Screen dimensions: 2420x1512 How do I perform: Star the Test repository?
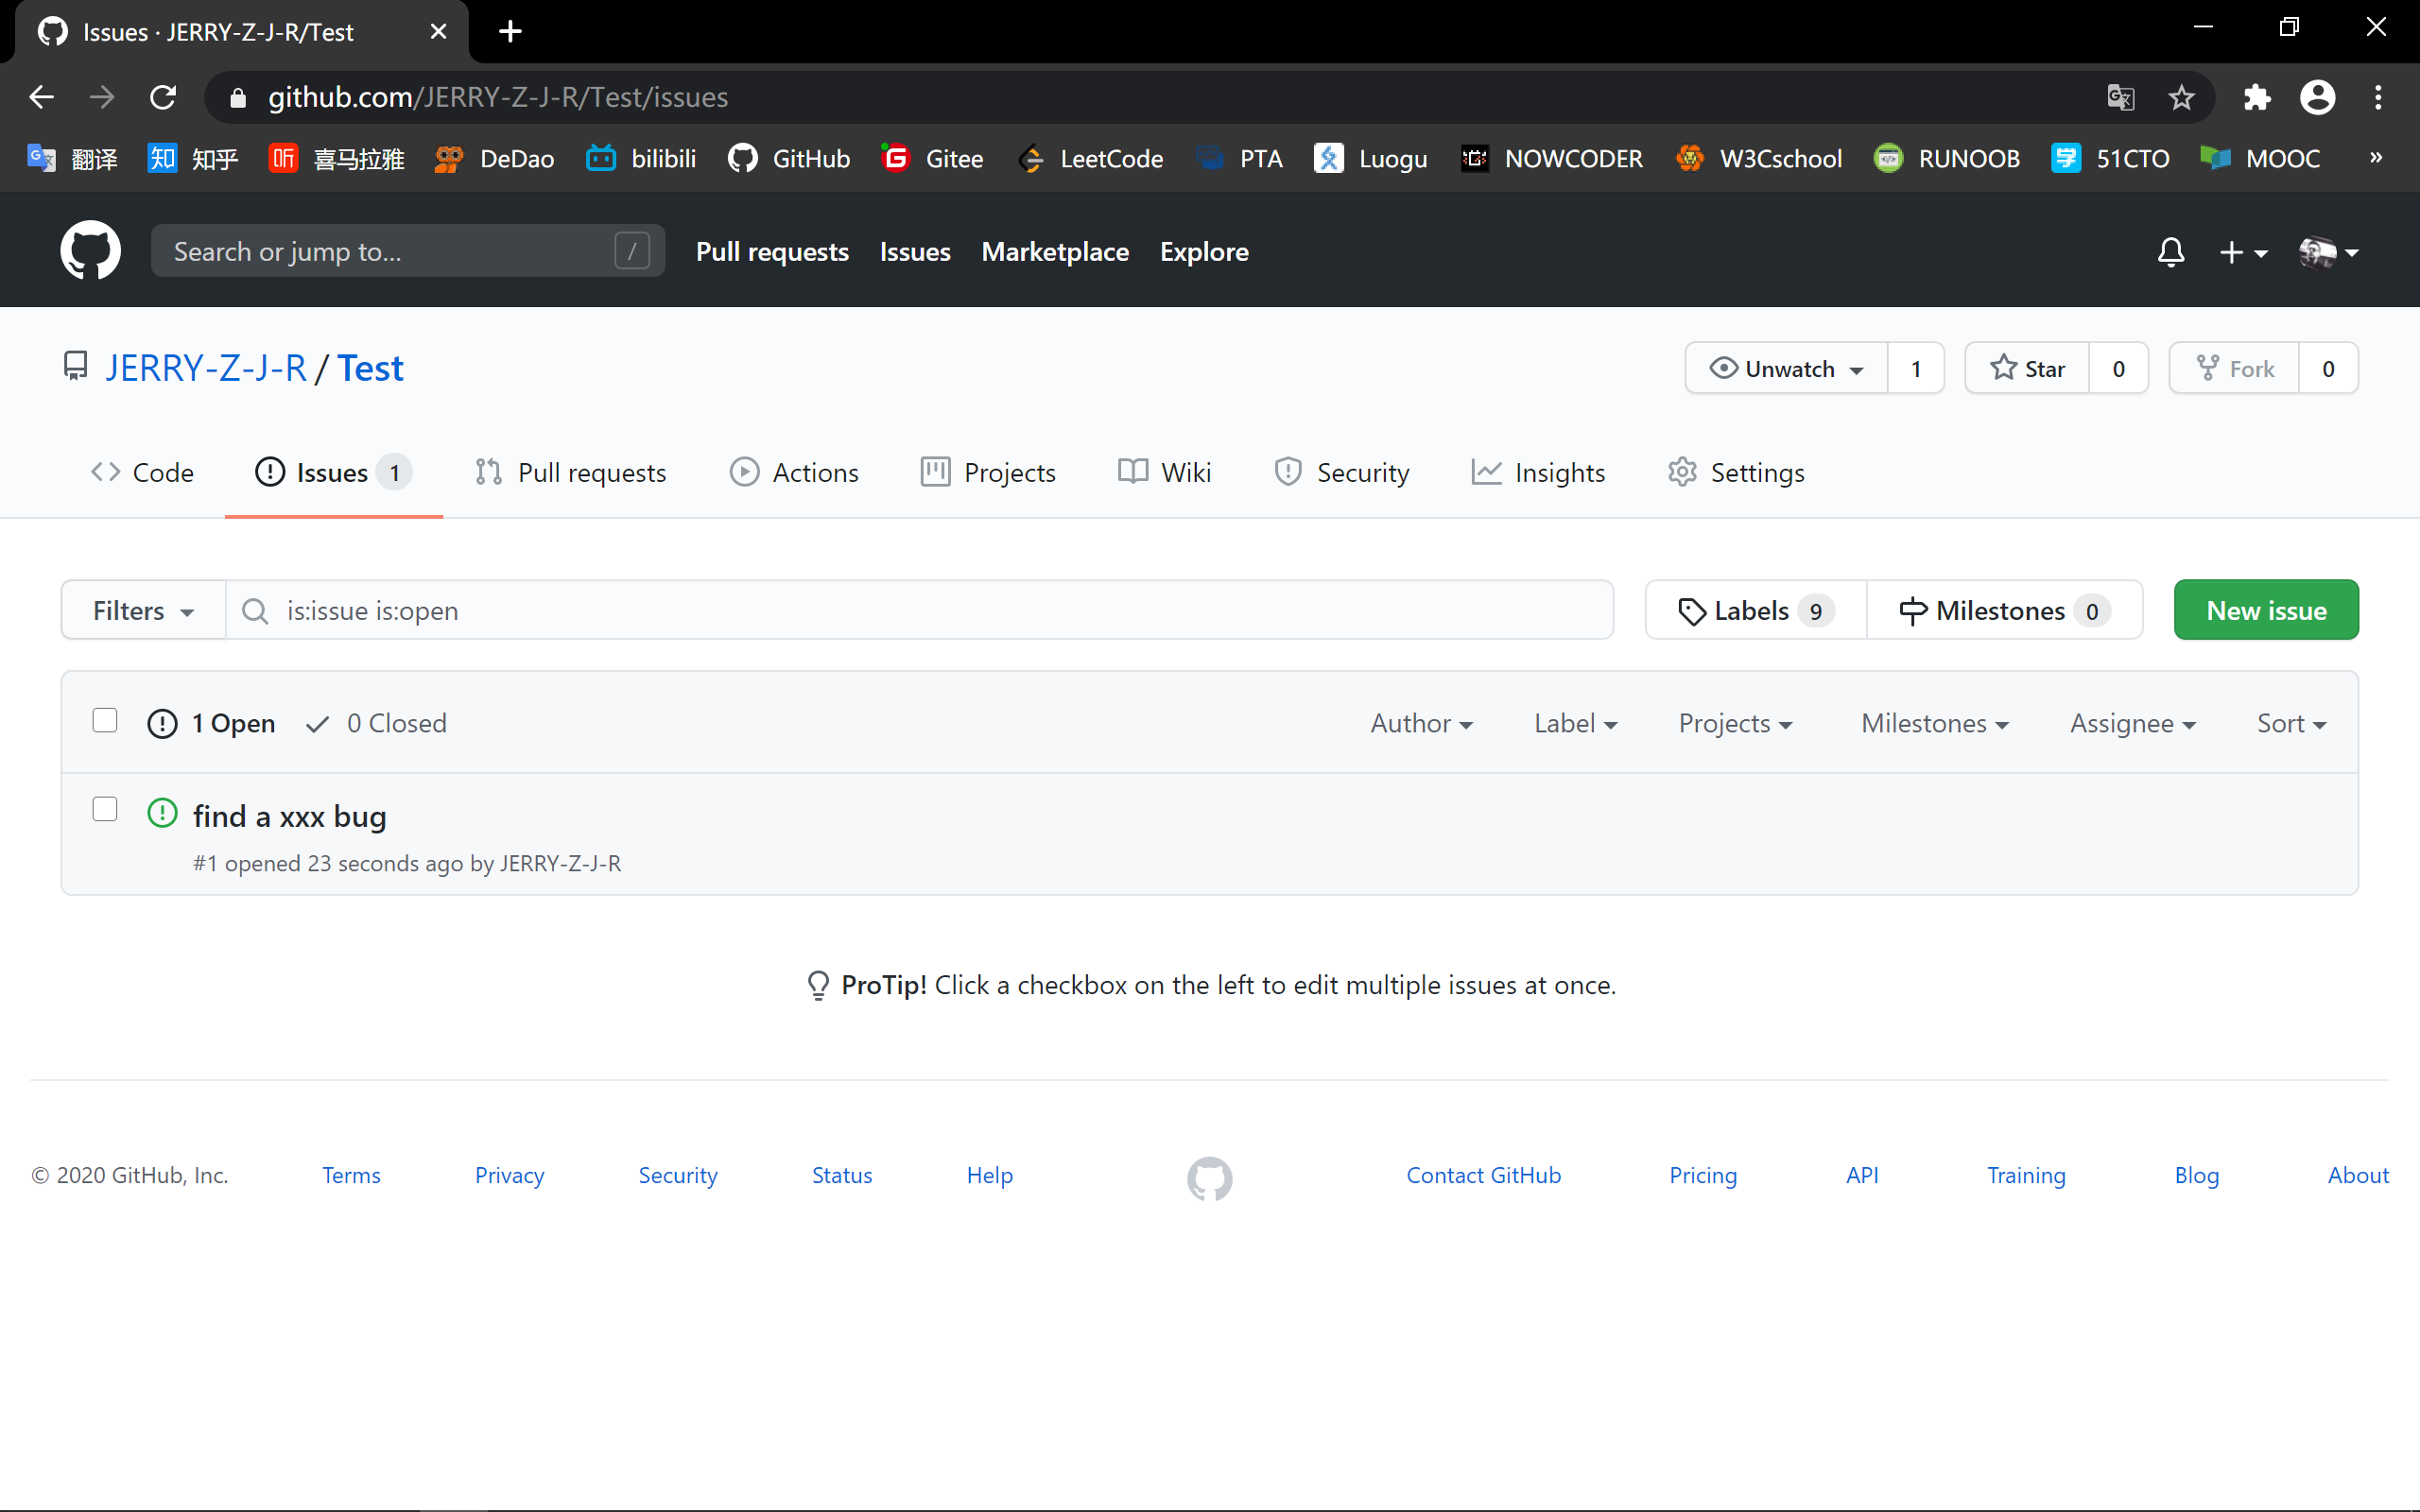pyautogui.click(x=2027, y=368)
